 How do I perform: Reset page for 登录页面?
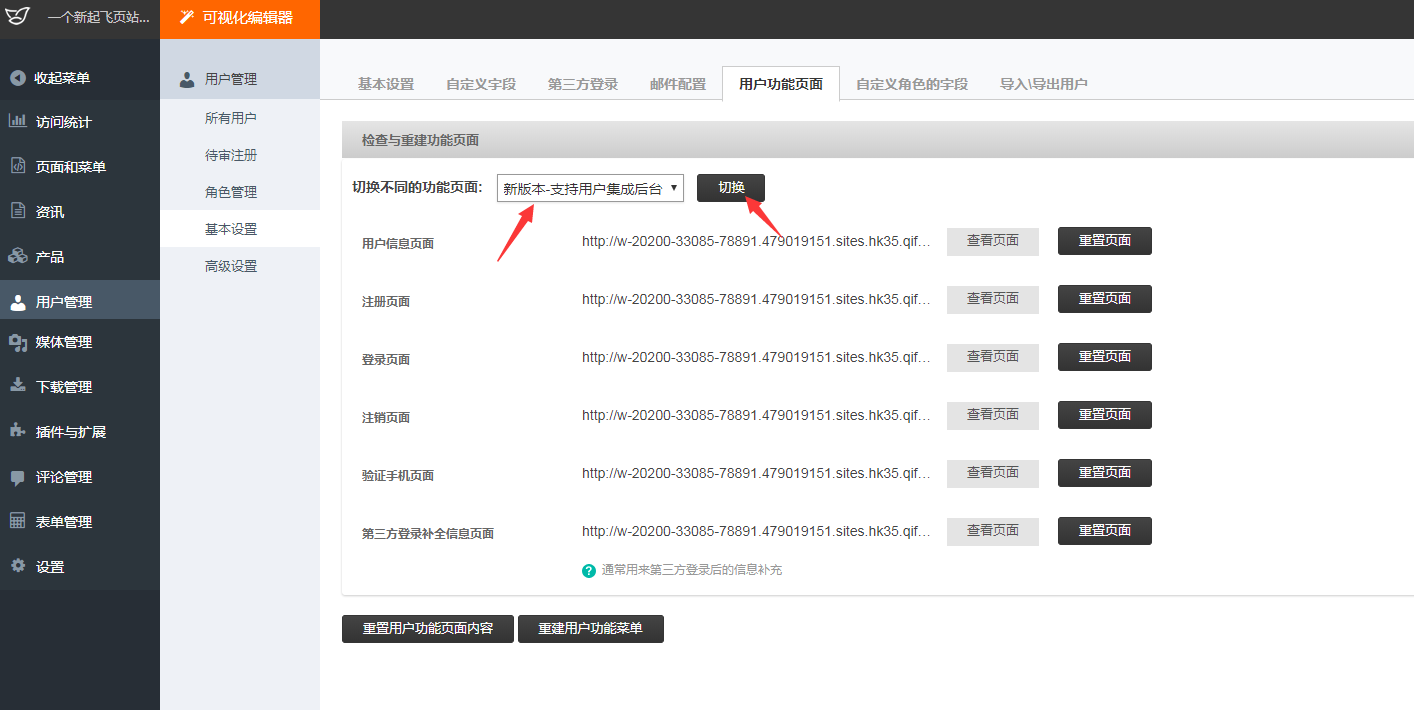coord(1105,357)
